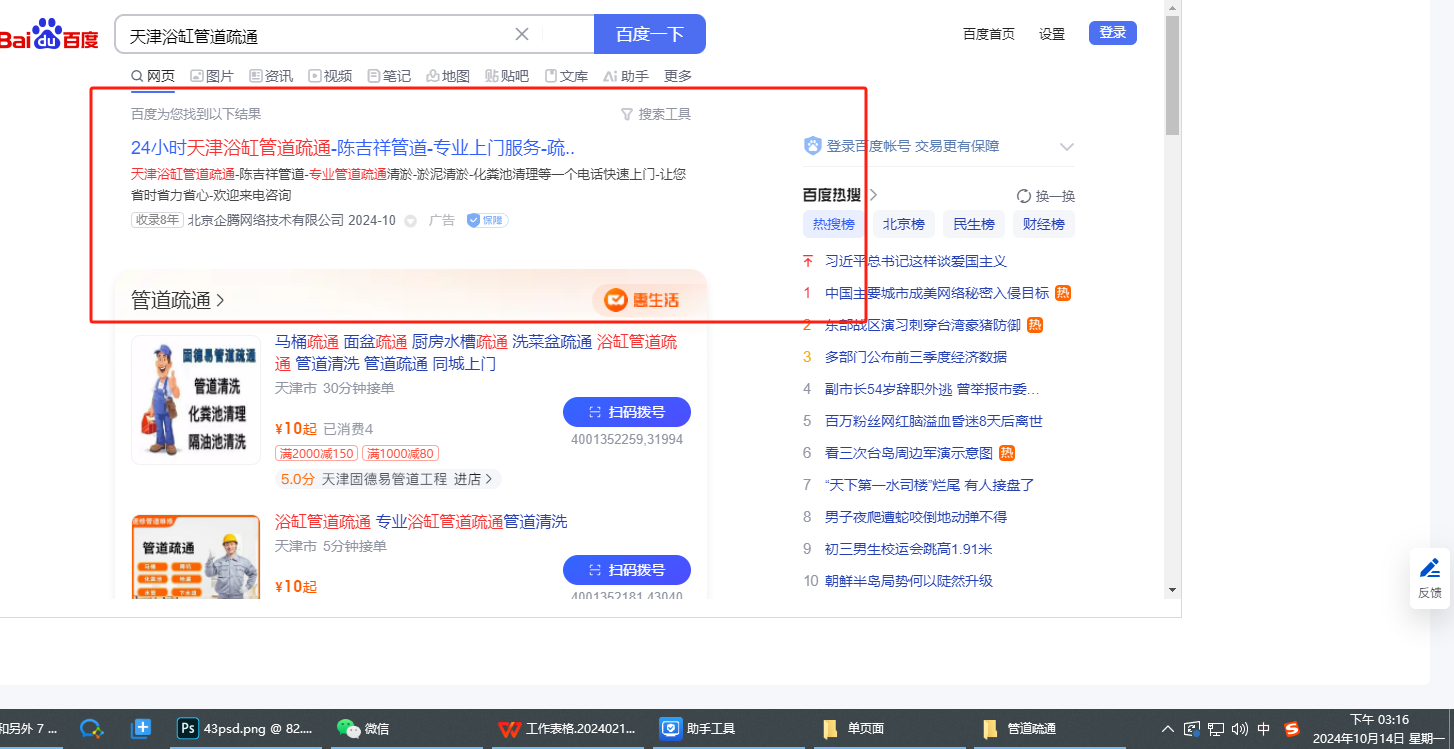Expand the 登录百度帐号 panel chevron
Viewport: 1454px width, 749px height.
(x=1067, y=147)
